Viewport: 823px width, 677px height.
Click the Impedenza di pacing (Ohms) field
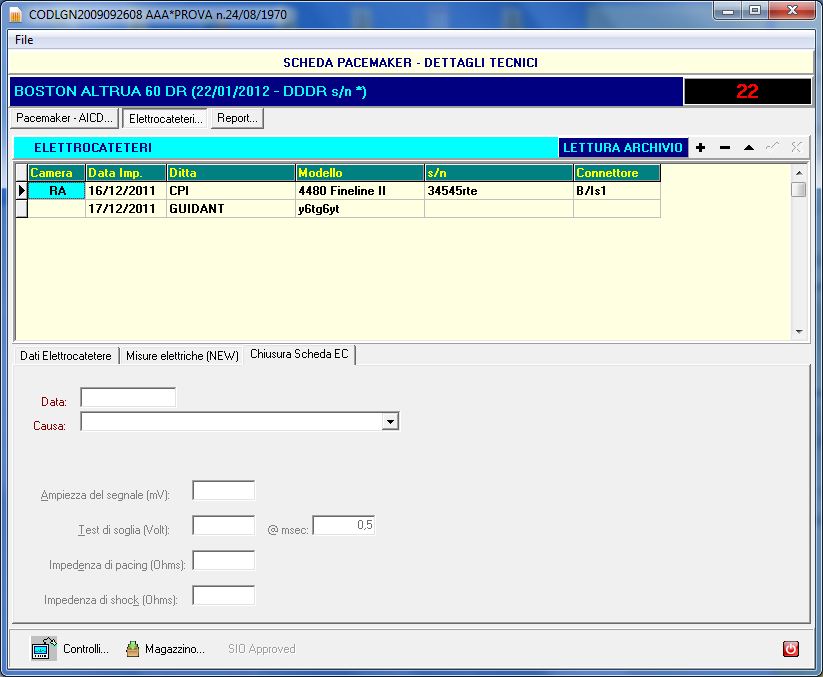click(224, 560)
